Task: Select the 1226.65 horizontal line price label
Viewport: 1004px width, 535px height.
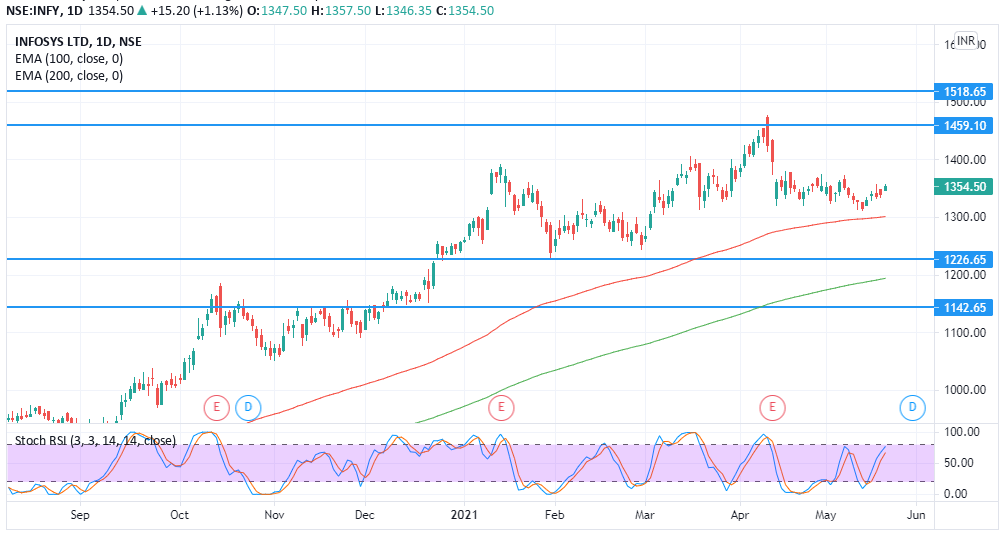Action: 965,259
